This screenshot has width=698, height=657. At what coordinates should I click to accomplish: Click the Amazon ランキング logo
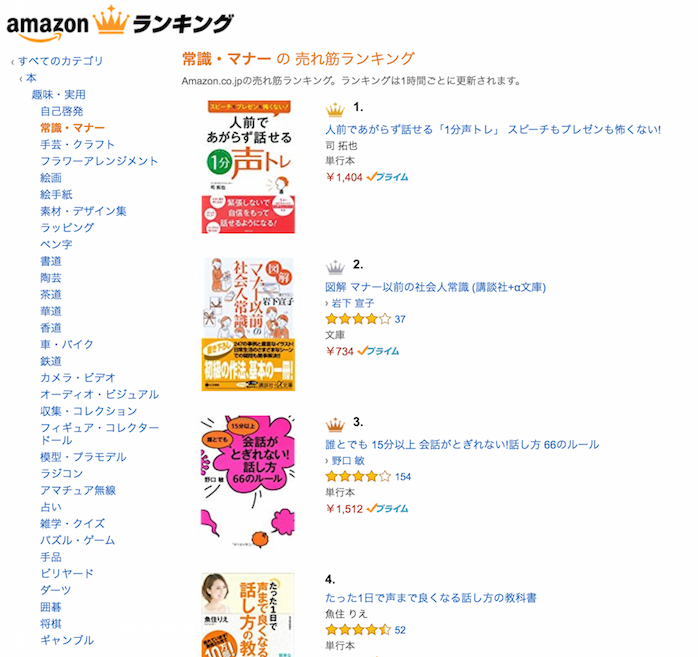point(120,24)
